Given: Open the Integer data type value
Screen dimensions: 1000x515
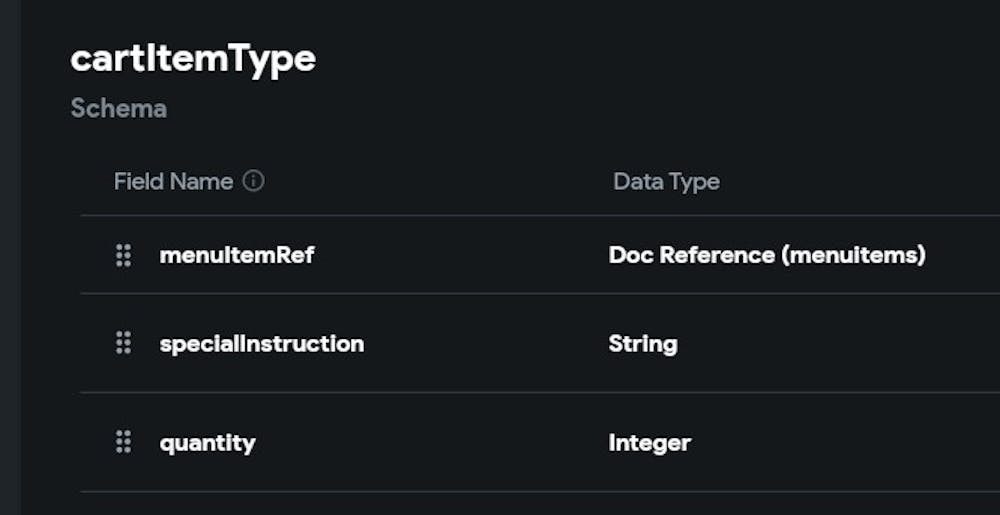Looking at the screenshot, I should [x=650, y=442].
